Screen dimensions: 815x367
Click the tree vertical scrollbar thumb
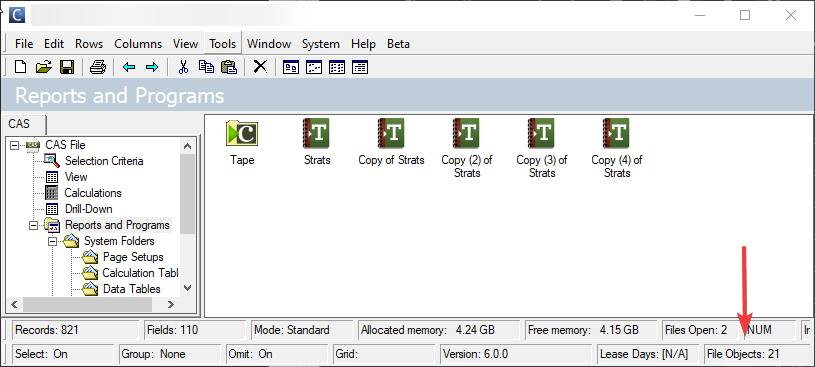pyautogui.click(x=188, y=194)
